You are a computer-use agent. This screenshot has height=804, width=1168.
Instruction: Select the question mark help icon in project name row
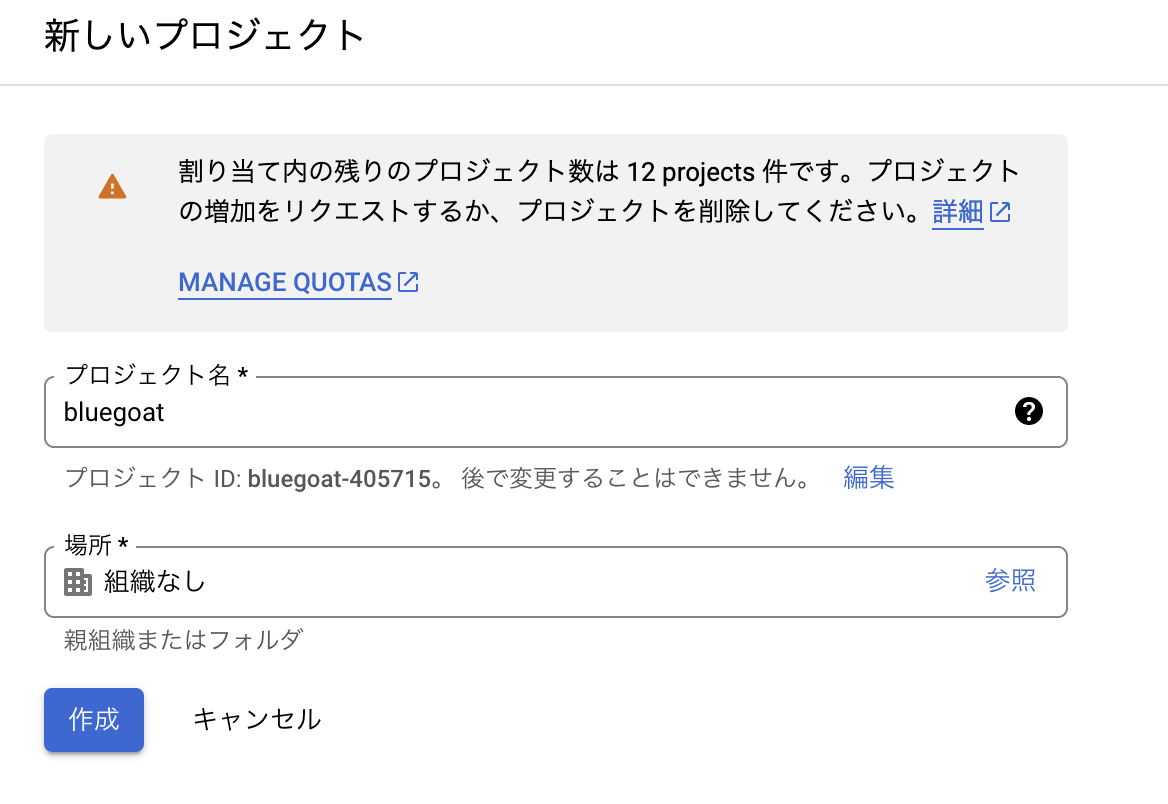[1029, 411]
